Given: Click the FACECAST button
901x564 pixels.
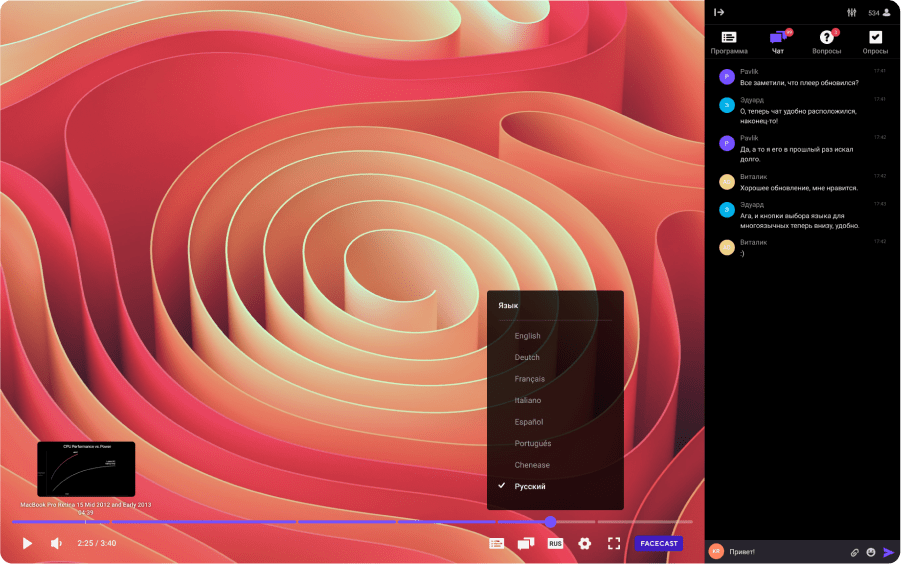Looking at the screenshot, I should 659,543.
